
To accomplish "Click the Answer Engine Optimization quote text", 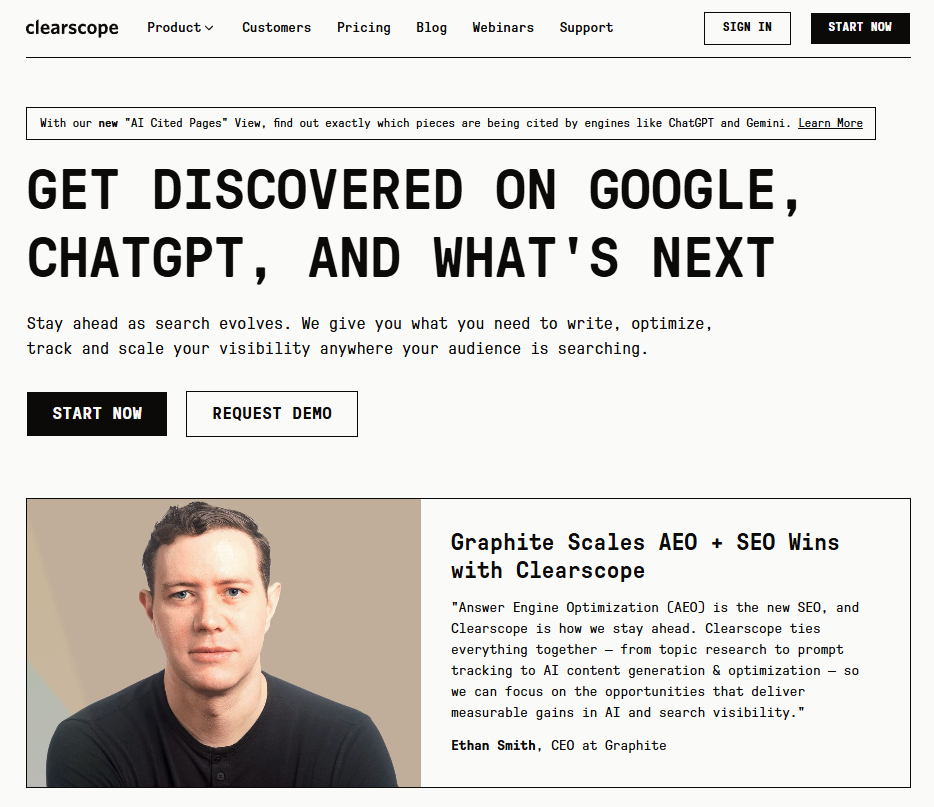I will [x=655, y=660].
